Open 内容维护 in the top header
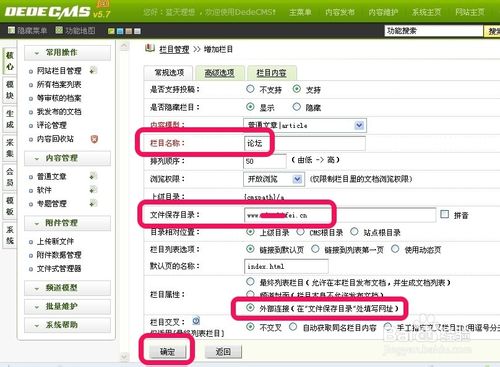500x367 pixels. click(383, 12)
